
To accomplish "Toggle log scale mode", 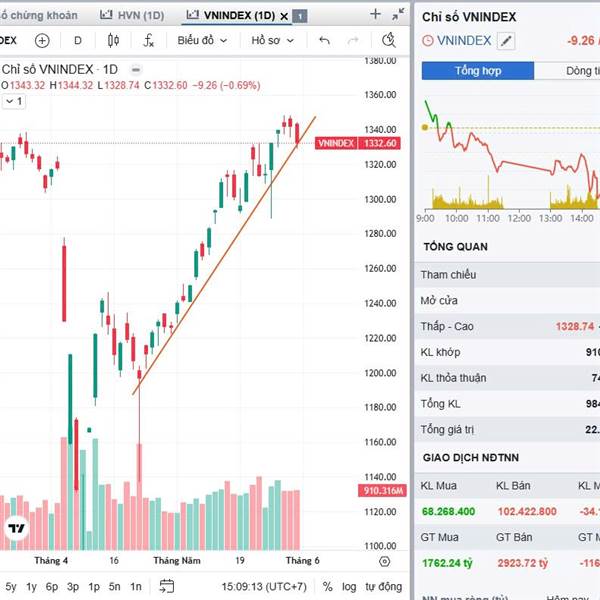I will pyautogui.click(x=349, y=587).
